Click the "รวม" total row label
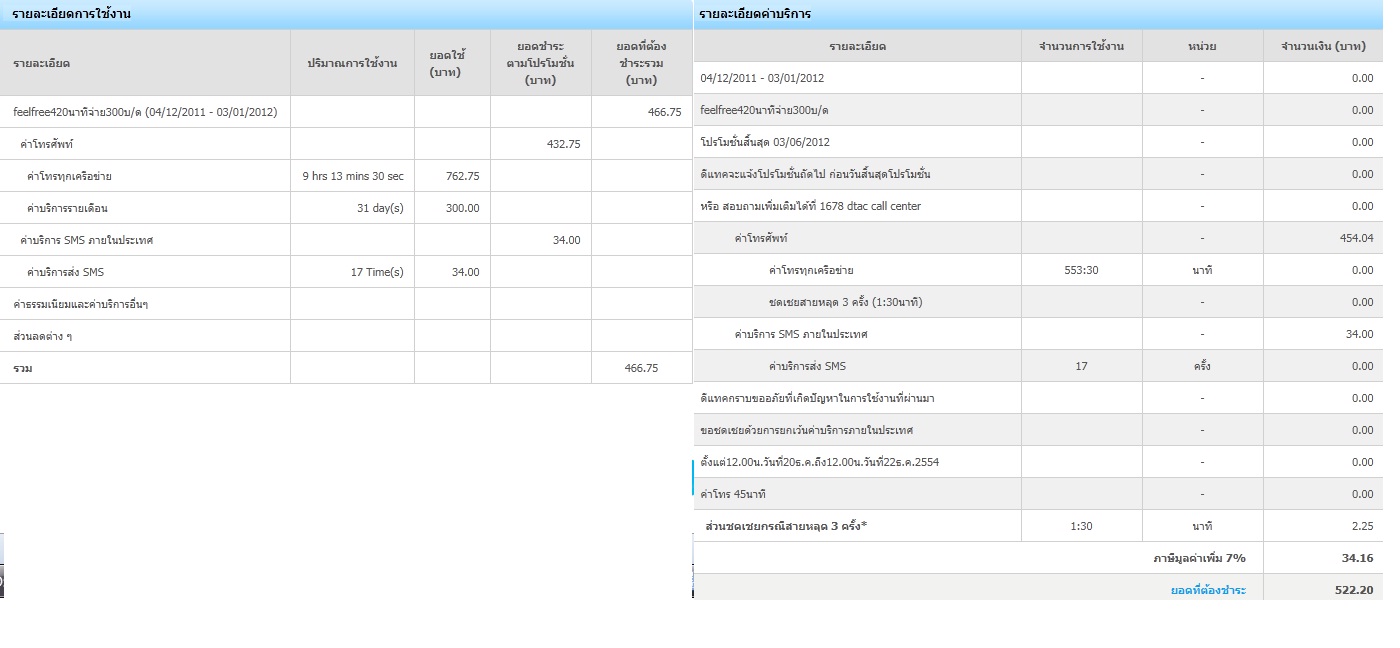The height and width of the screenshot is (648, 1400). tap(23, 368)
